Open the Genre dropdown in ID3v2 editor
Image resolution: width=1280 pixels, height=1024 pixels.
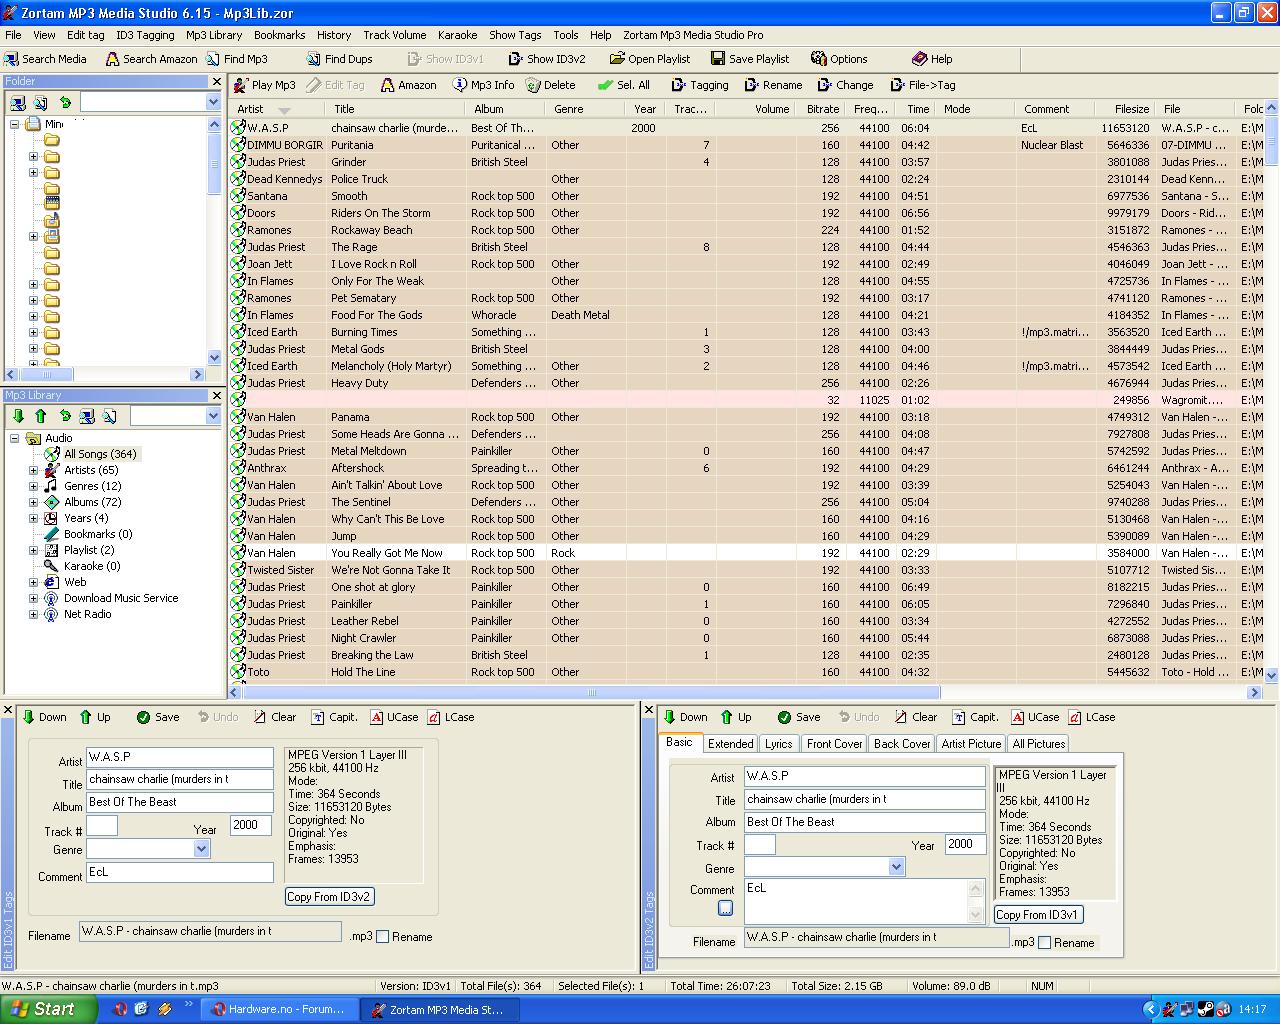pos(896,868)
